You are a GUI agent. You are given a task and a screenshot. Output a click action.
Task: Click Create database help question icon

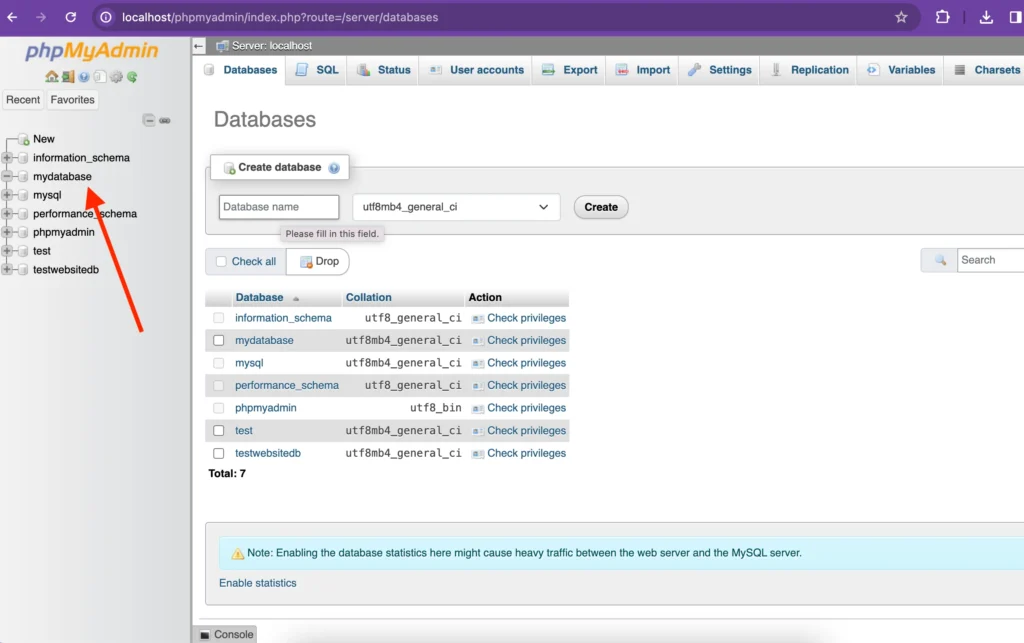click(x=334, y=168)
